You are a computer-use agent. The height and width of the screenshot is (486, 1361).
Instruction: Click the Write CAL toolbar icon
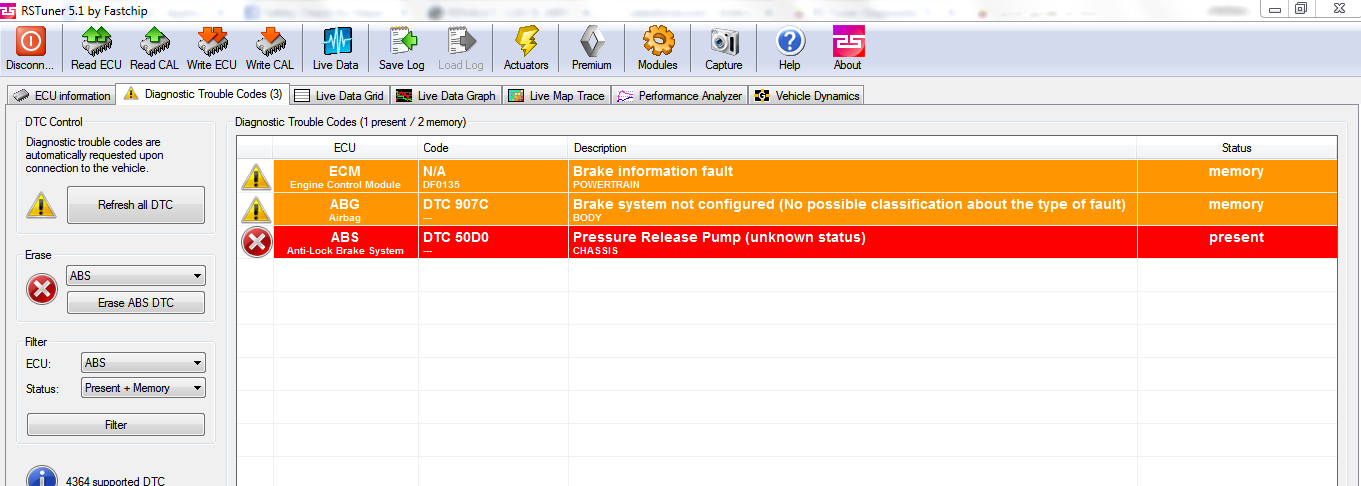[269, 41]
